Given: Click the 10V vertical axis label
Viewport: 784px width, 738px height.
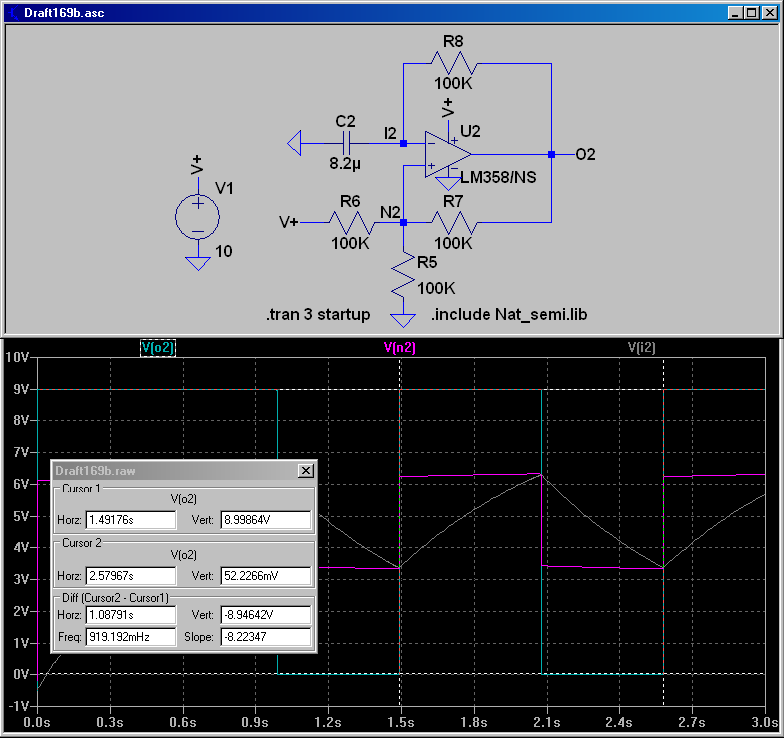Looking at the screenshot, I should click(x=16, y=357).
